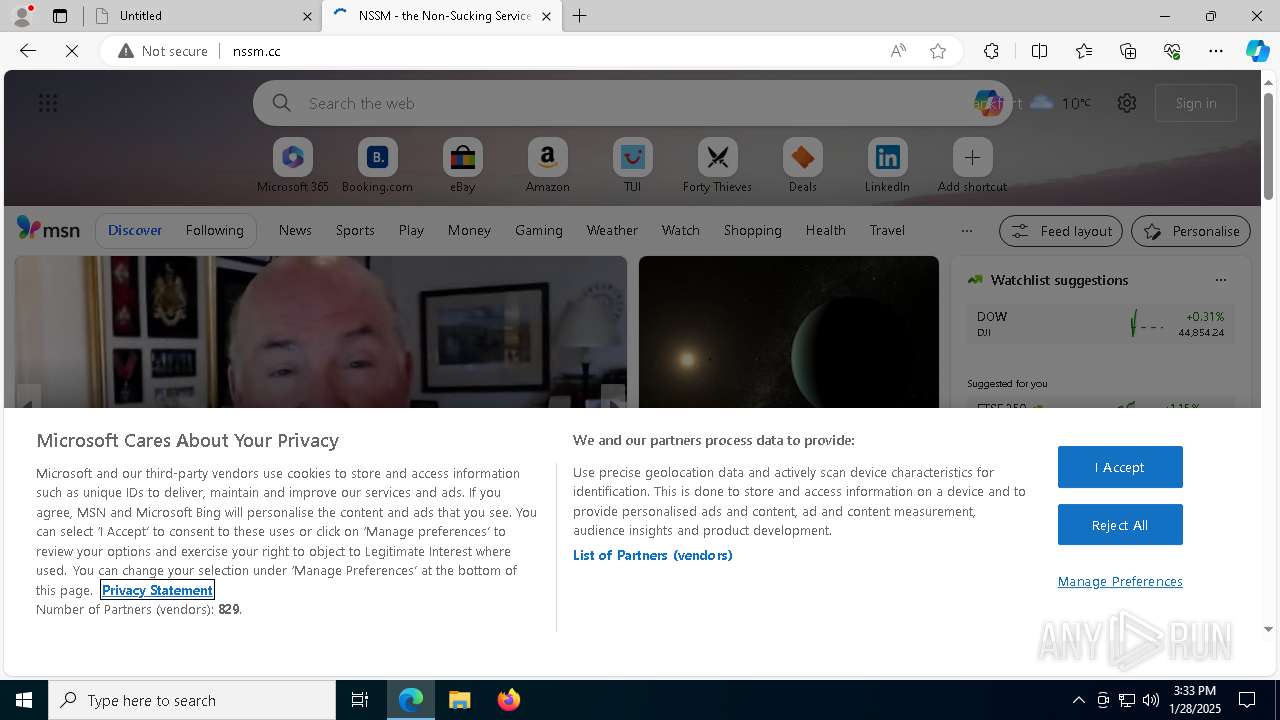The width and height of the screenshot is (1280, 720).
Task: Open Edge Settings and more menu
Action: (1216, 51)
